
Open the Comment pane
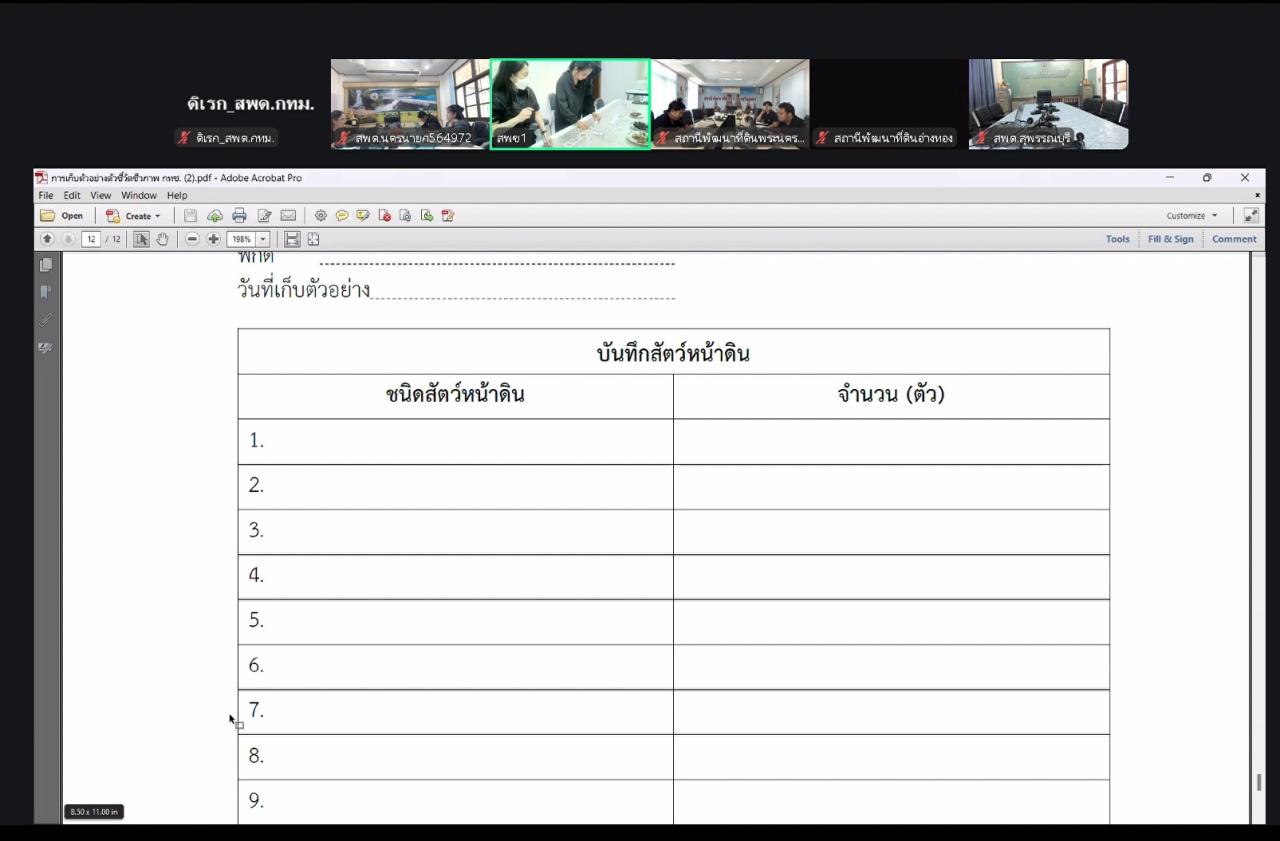[x=1234, y=239]
